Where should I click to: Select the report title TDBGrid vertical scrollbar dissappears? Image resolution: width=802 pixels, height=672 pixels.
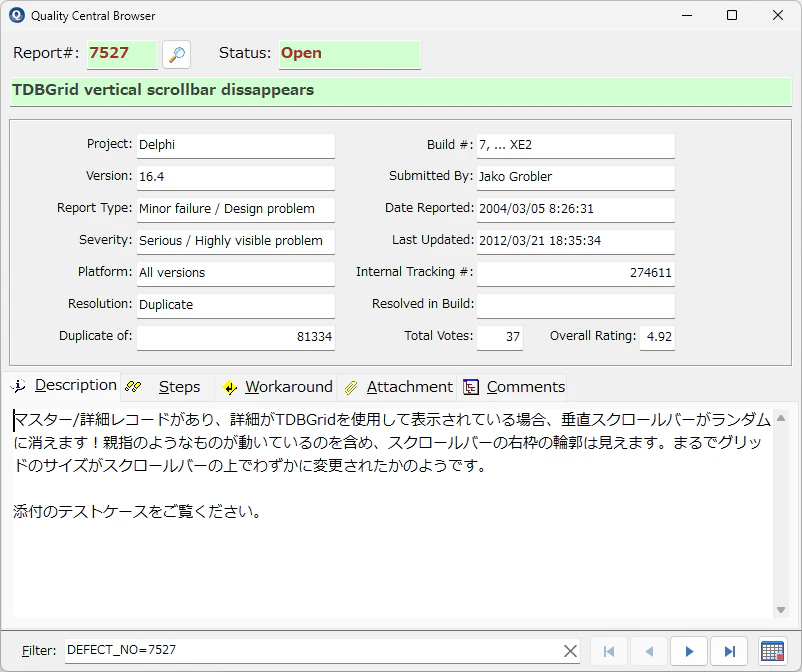click(400, 91)
